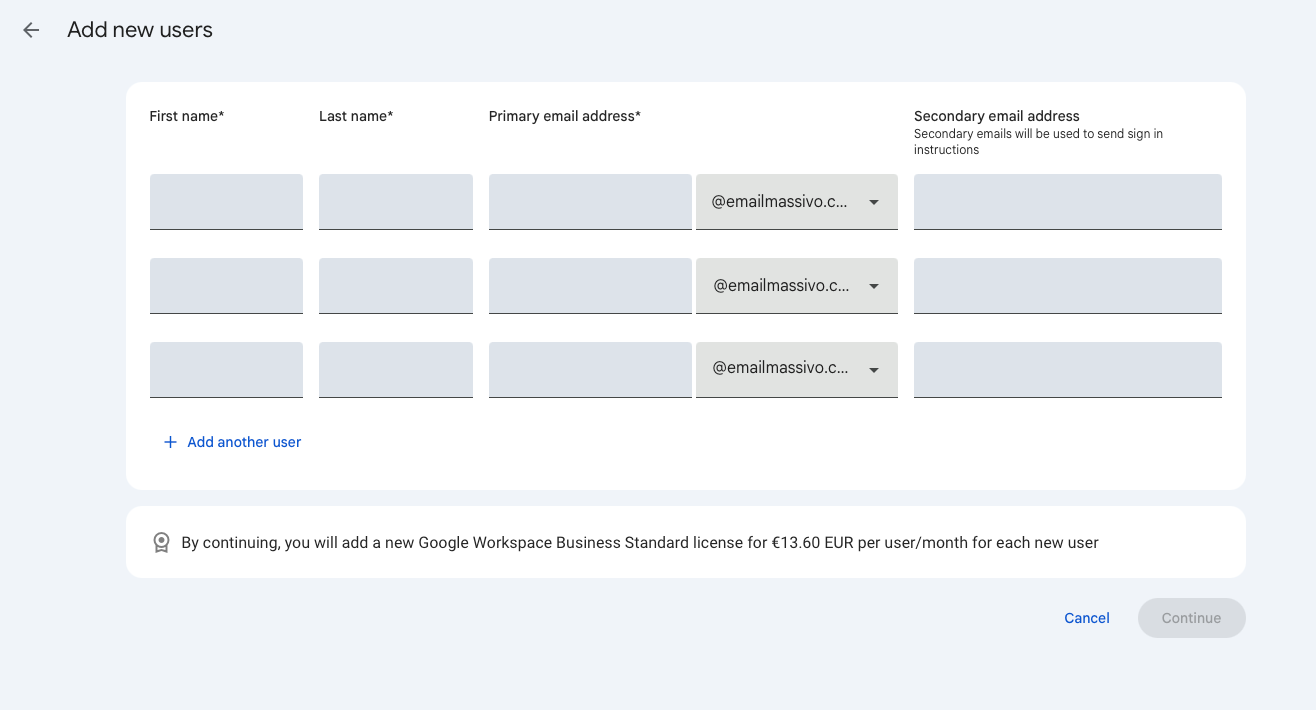Open the first row email domain dropdown
1316x710 pixels.
(796, 202)
